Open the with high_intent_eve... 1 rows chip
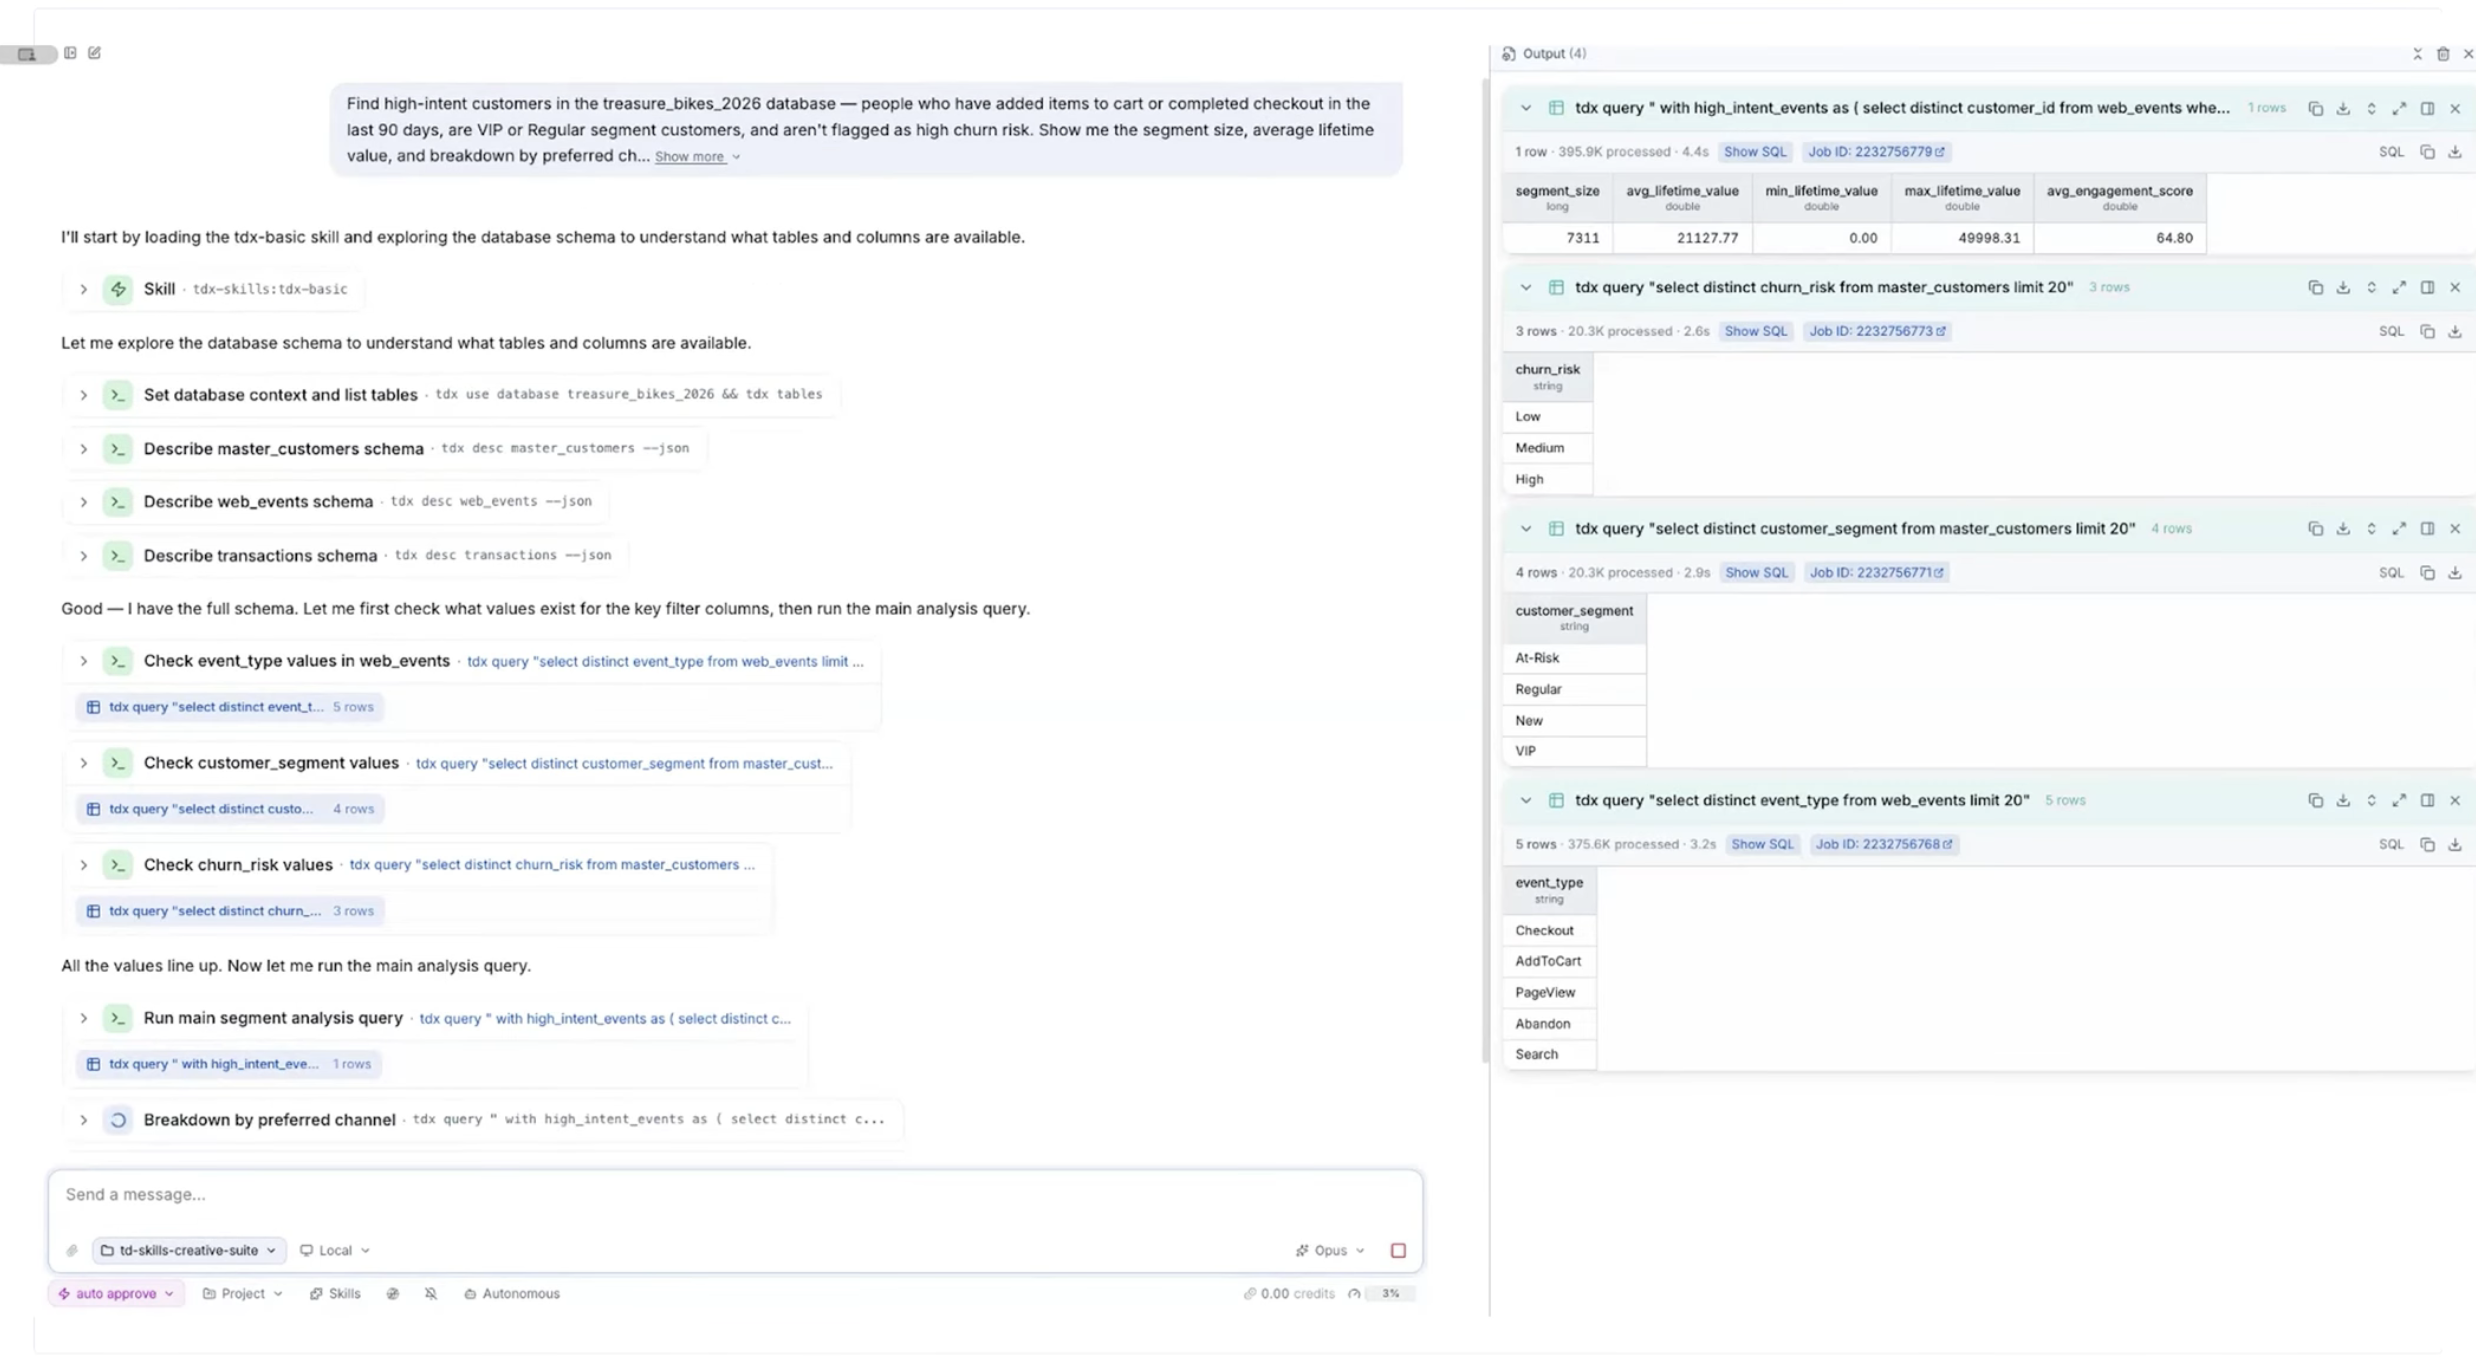 229,1064
